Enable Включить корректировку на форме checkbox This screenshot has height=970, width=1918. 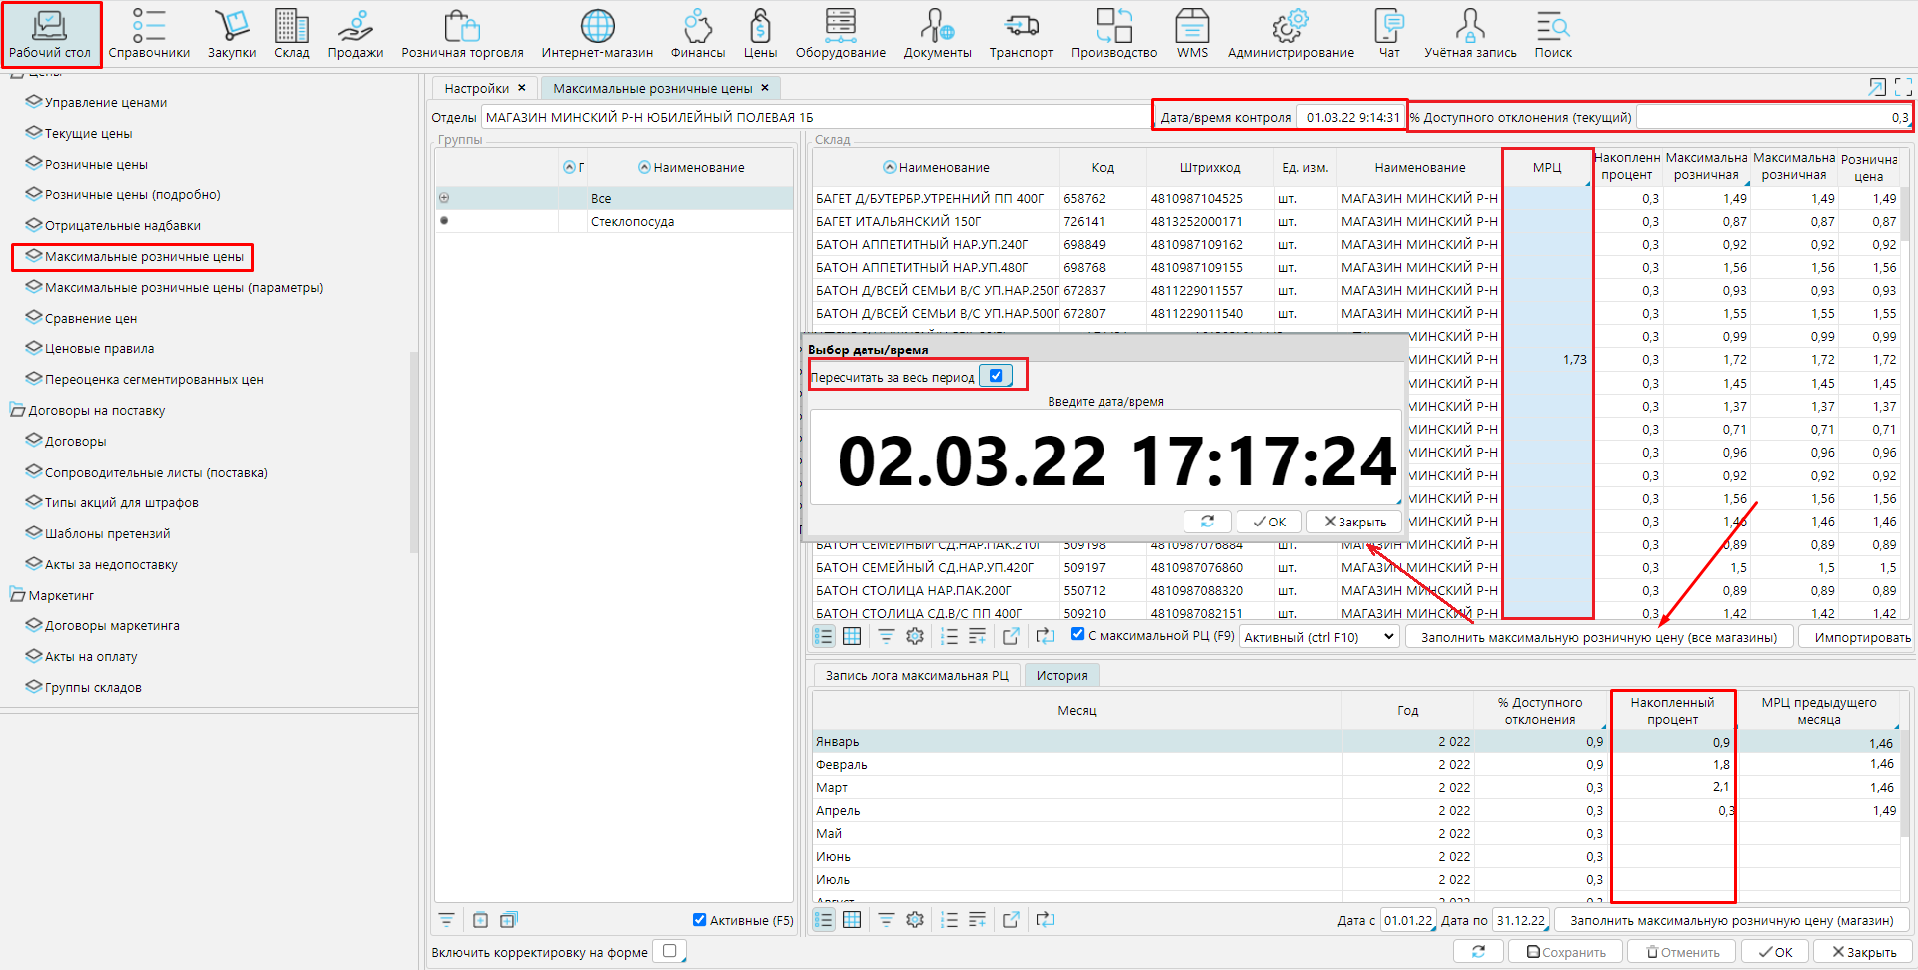point(670,951)
